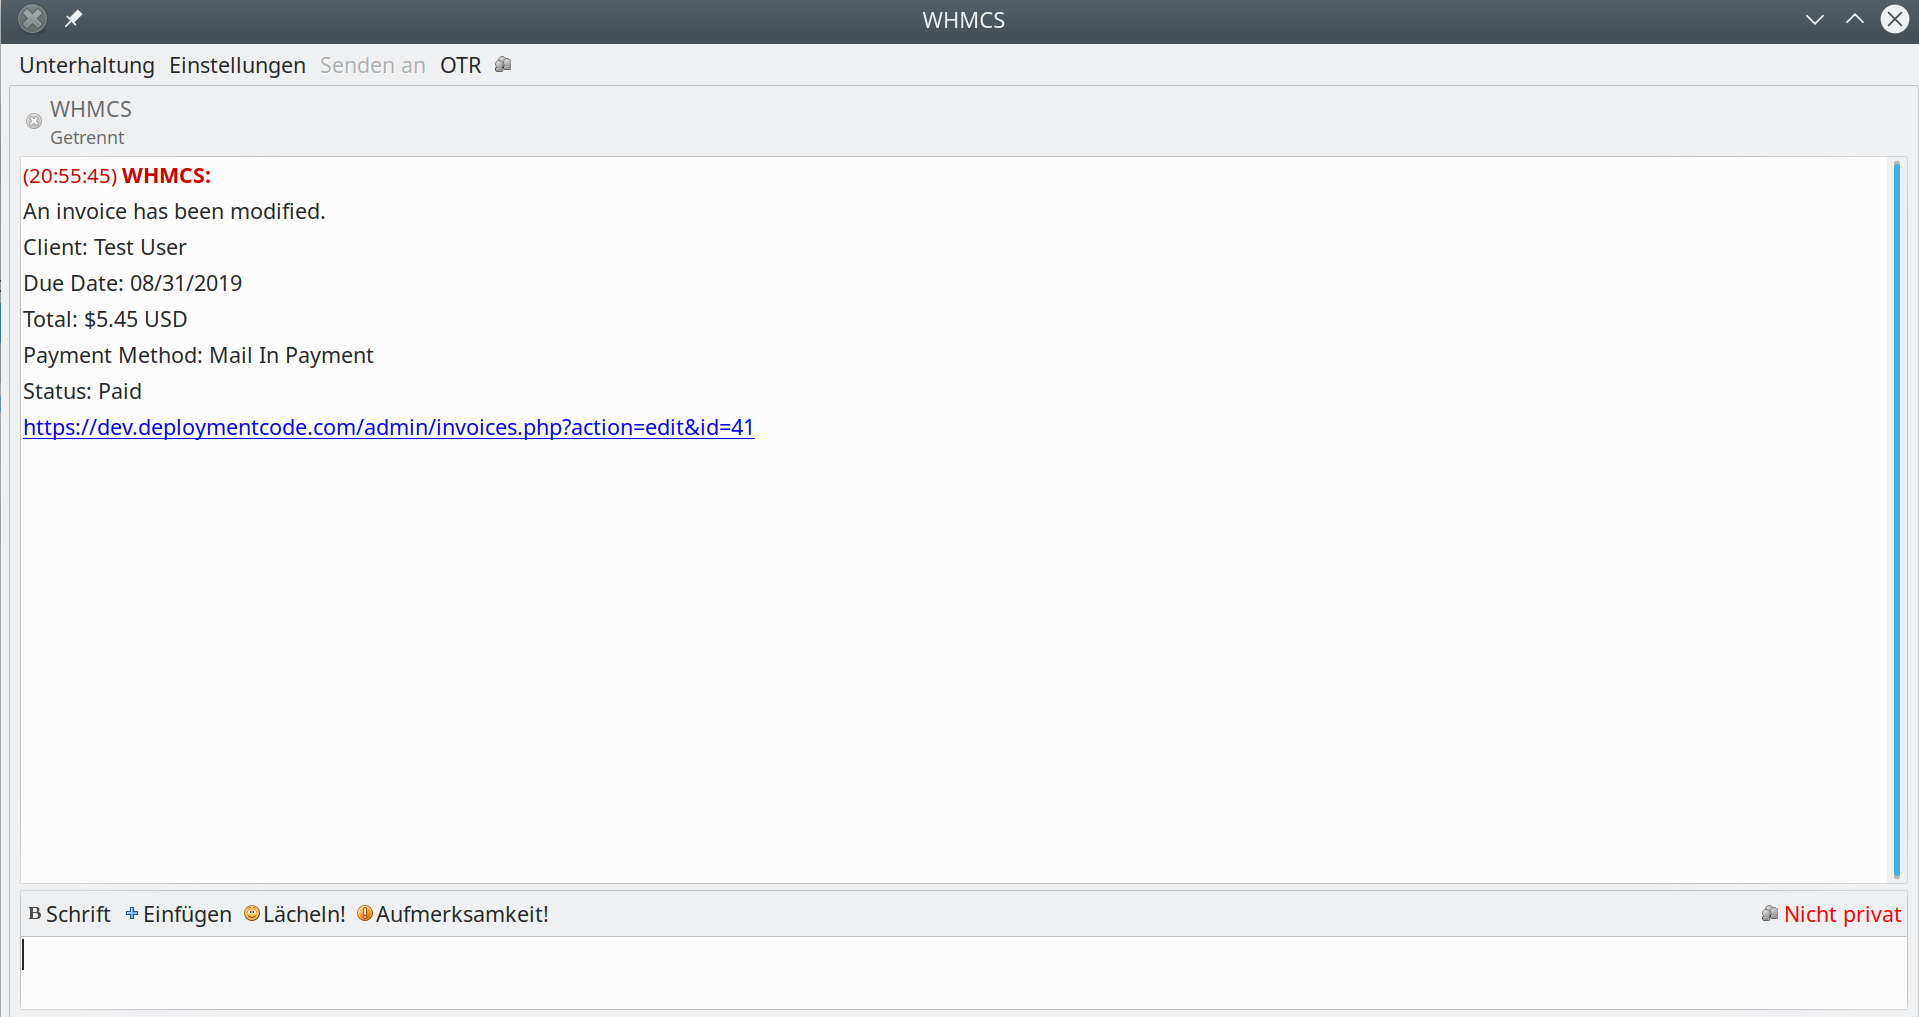Screen dimensions: 1919x1017
Task: Send Aufmerksamkeit! attention buzz
Action: click(453, 914)
